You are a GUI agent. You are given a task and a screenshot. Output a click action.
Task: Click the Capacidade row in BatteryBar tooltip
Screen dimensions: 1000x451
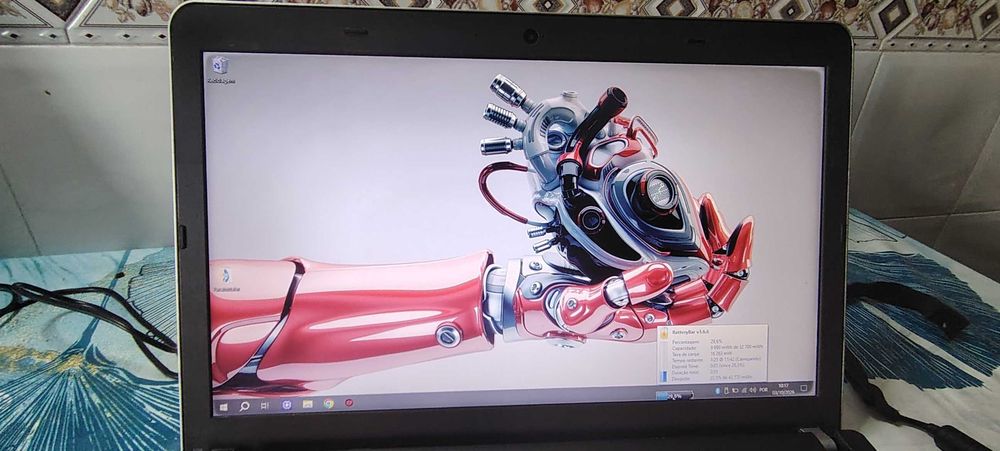pyautogui.click(x=717, y=348)
